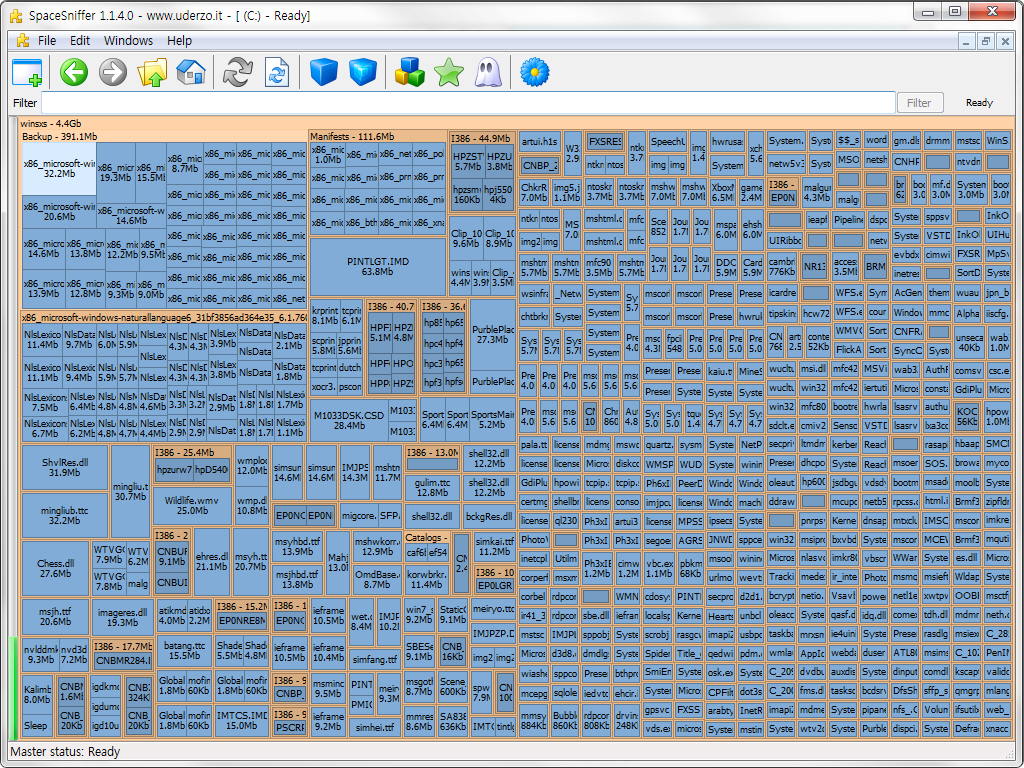Viewport: 1024px width, 768px height.
Task: Open a new view window
Action: (x=27, y=72)
